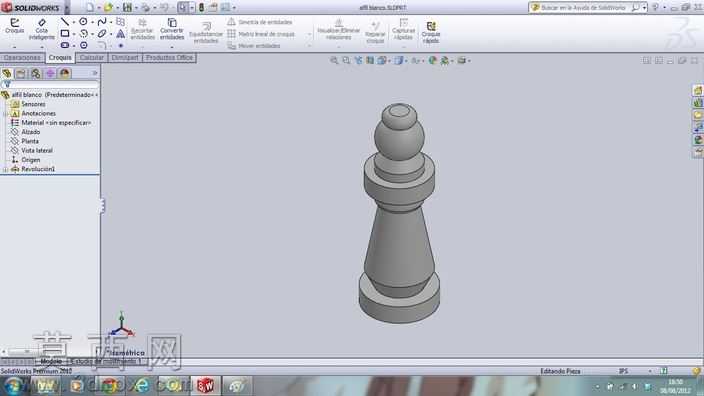Viewport: 704px width, 396px height.
Task: Open DisplayManager appearance tab
Action: click(65, 73)
